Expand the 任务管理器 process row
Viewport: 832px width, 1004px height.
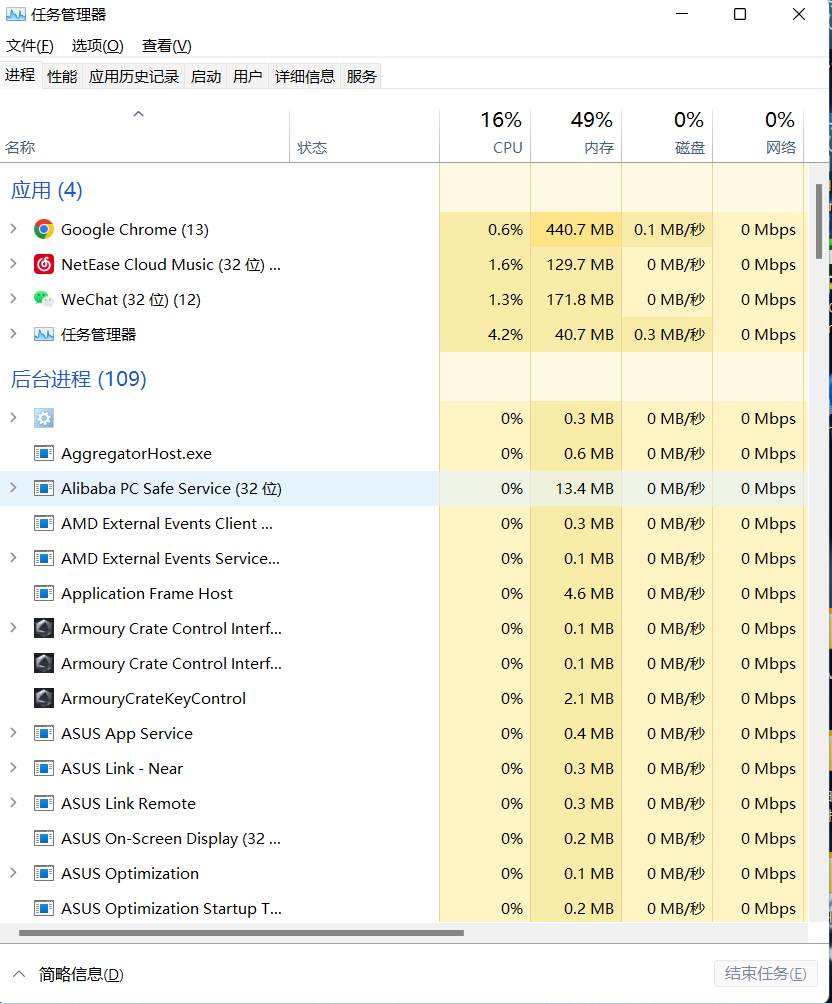[13, 333]
